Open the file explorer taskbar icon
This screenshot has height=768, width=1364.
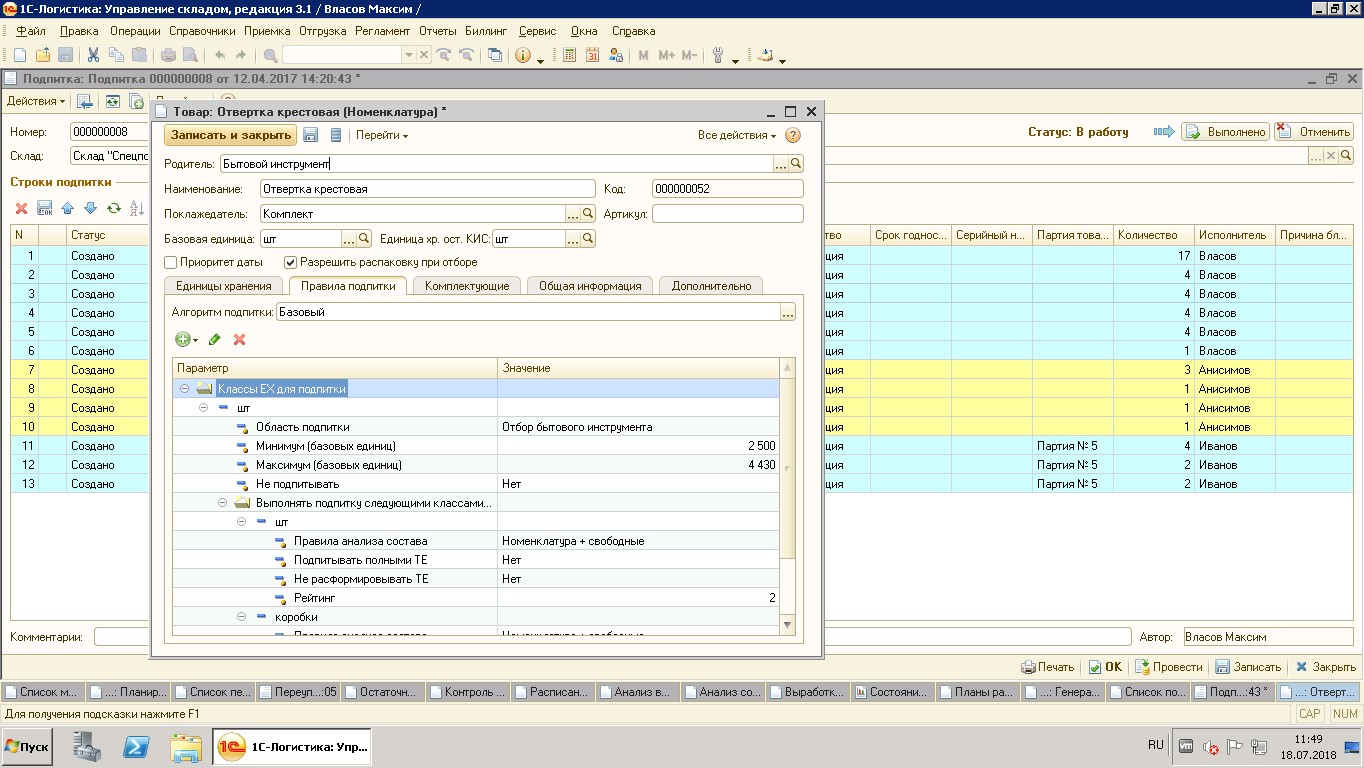point(186,747)
